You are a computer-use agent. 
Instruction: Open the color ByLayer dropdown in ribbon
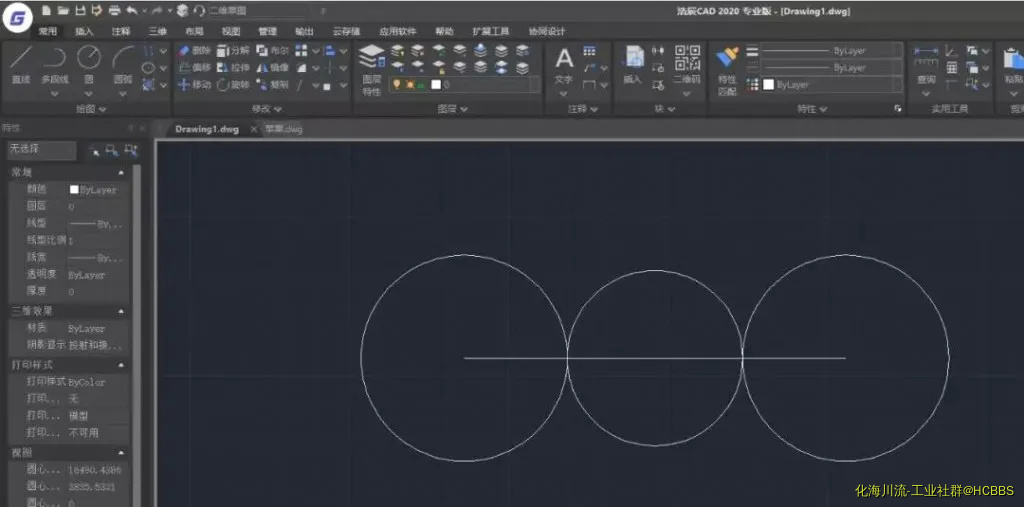(x=832, y=85)
